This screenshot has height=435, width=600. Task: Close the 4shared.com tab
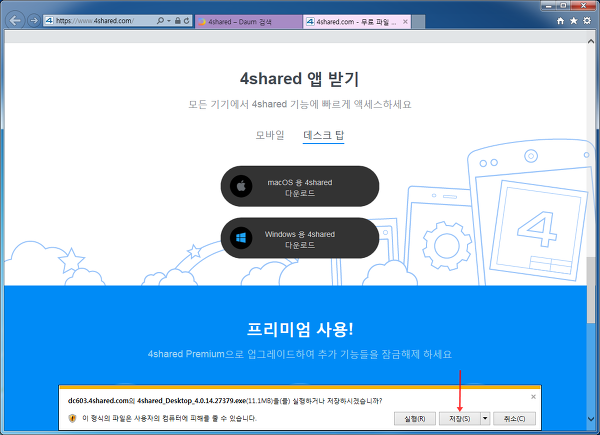click(x=405, y=22)
